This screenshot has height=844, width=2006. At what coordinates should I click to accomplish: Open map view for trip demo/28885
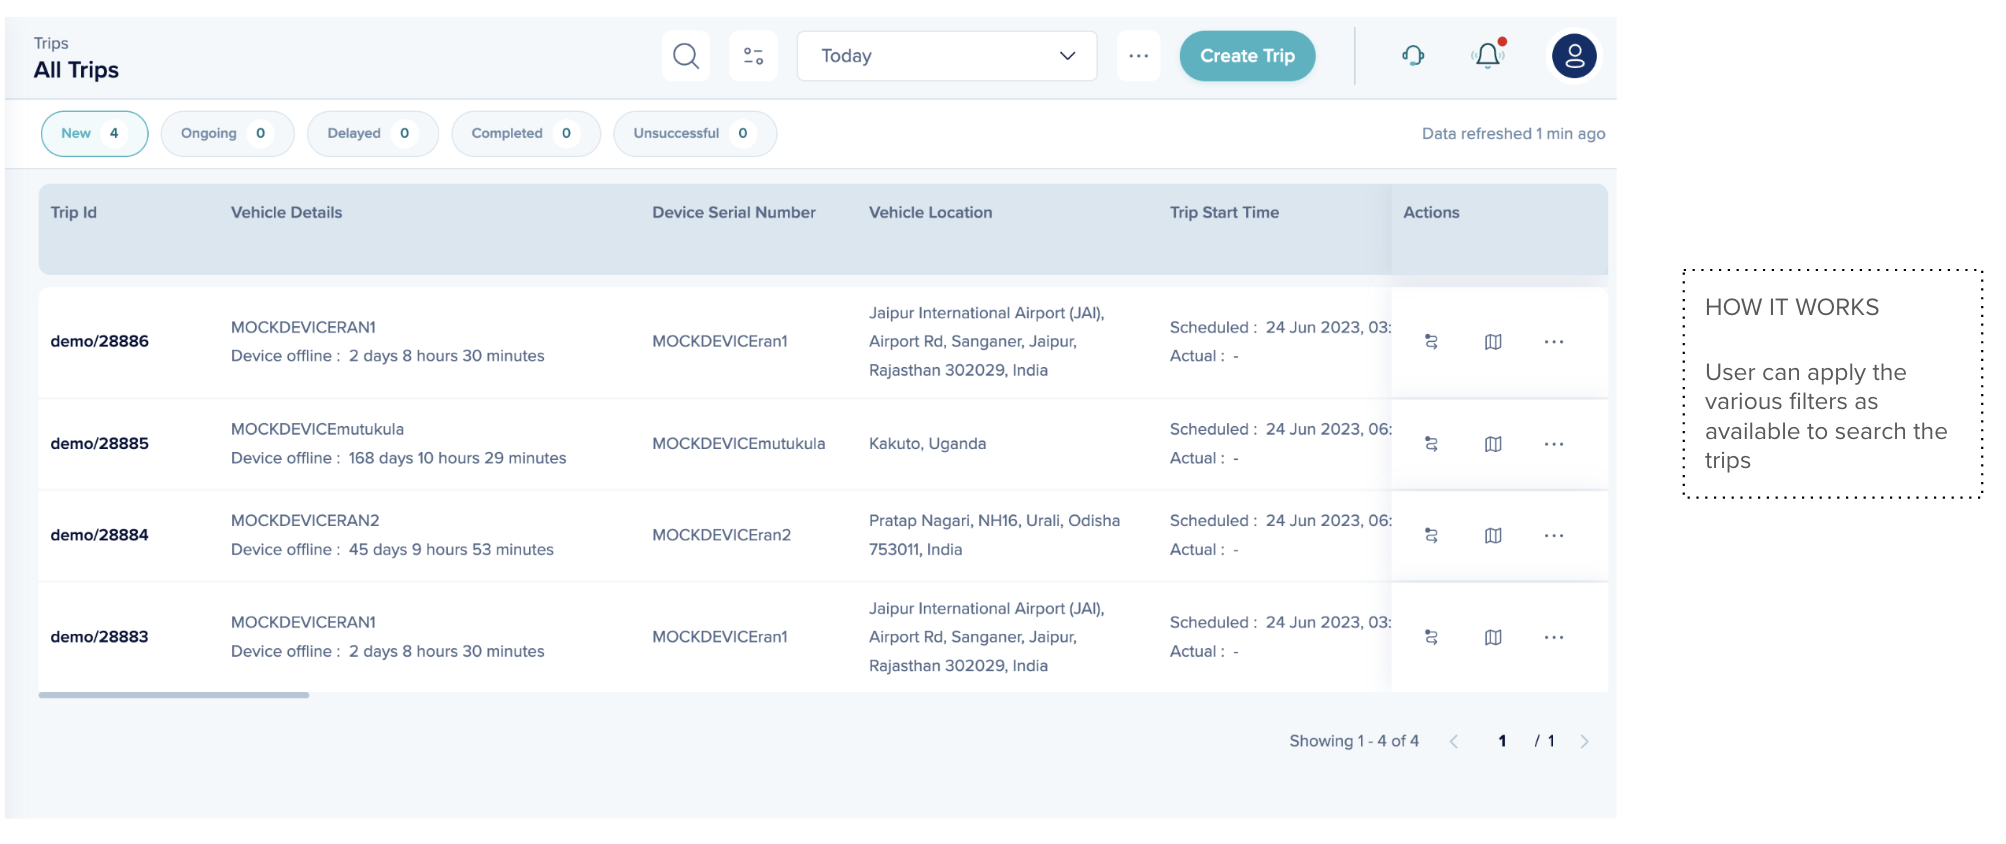[x=1493, y=444]
